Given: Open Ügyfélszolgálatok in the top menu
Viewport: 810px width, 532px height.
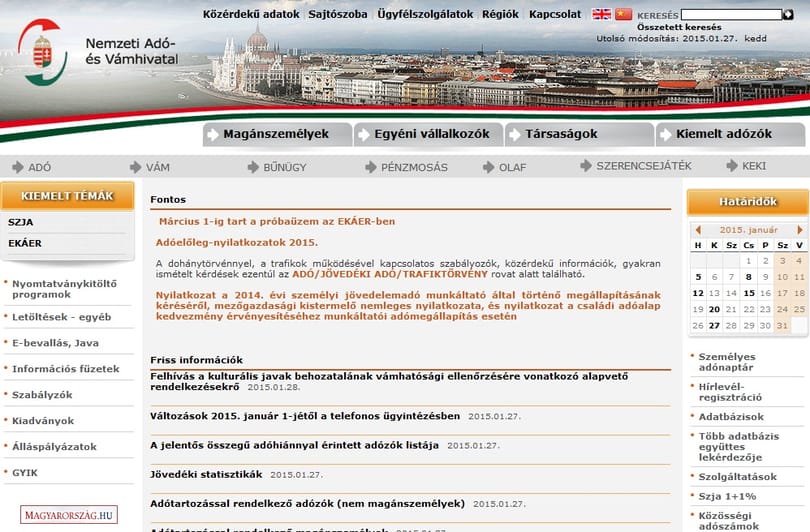Looking at the screenshot, I should pyautogui.click(x=425, y=14).
